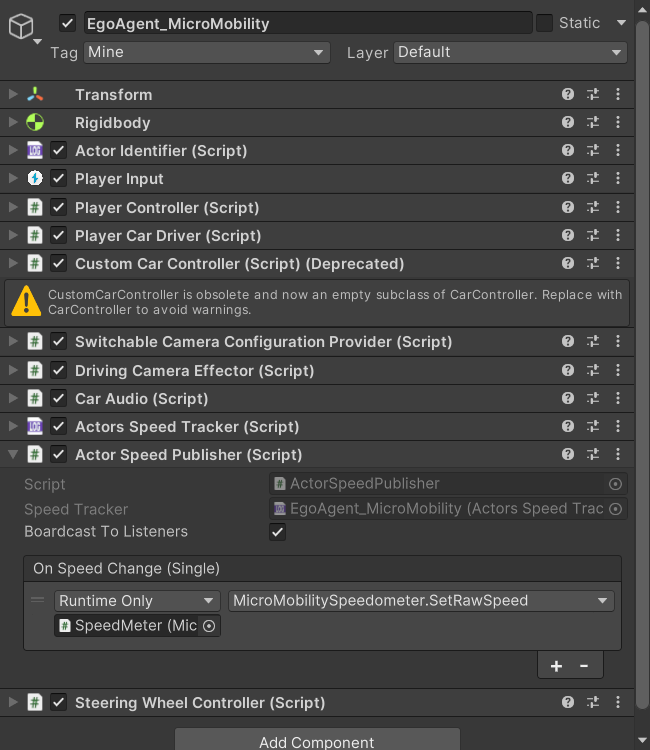Uncheck Boardcast To Listeners
This screenshot has width=650, height=750.
click(277, 532)
